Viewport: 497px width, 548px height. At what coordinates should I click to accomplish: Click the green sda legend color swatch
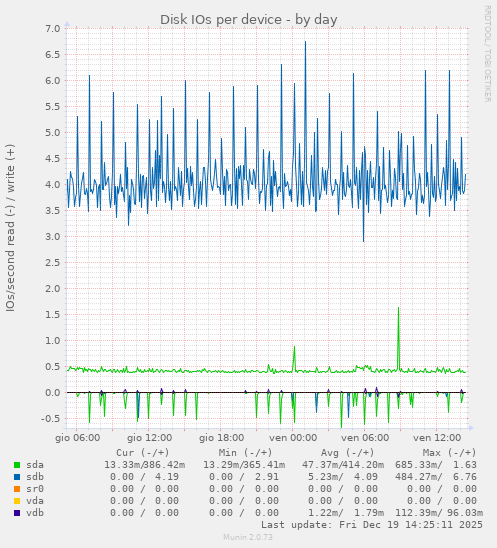coord(17,465)
